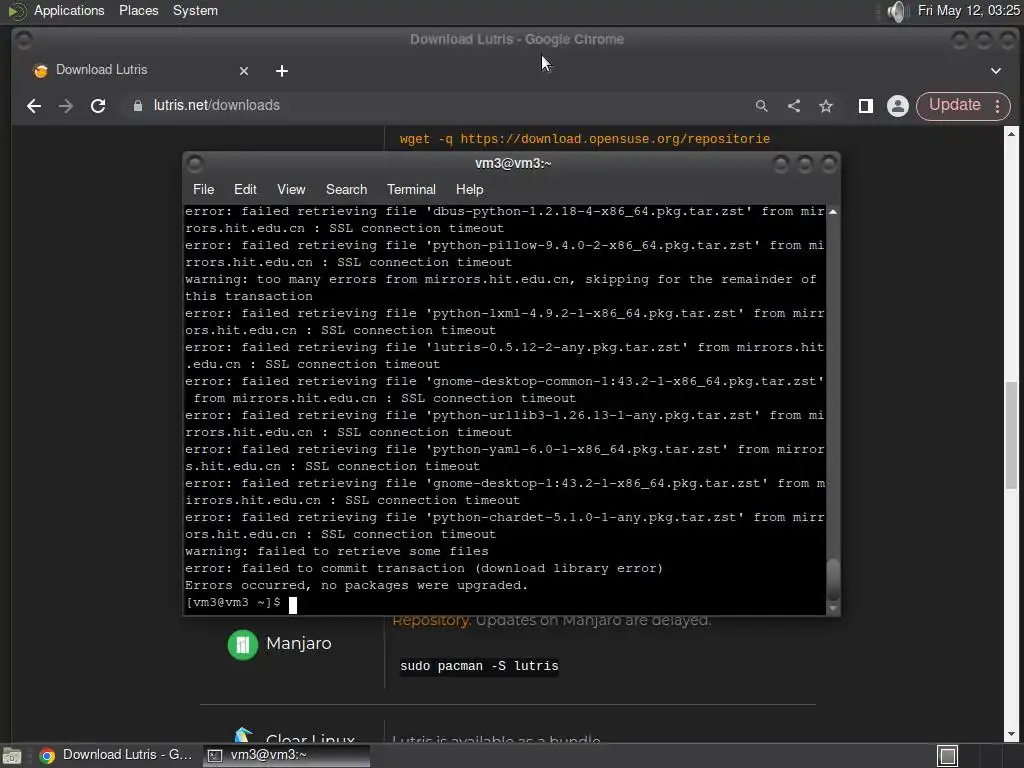Viewport: 1024px width, 768px height.
Task: Open Chrome page search magnifier icon
Action: [x=761, y=106]
